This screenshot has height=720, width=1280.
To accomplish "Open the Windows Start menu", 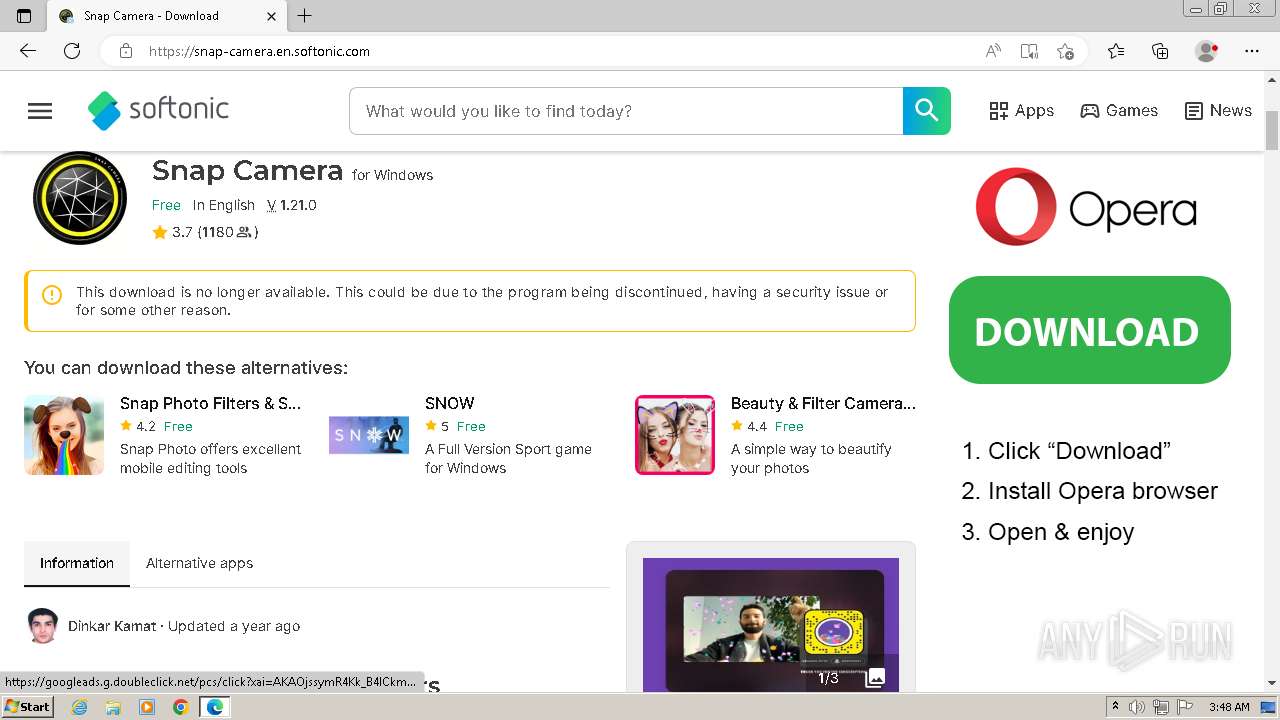I will (x=28, y=707).
